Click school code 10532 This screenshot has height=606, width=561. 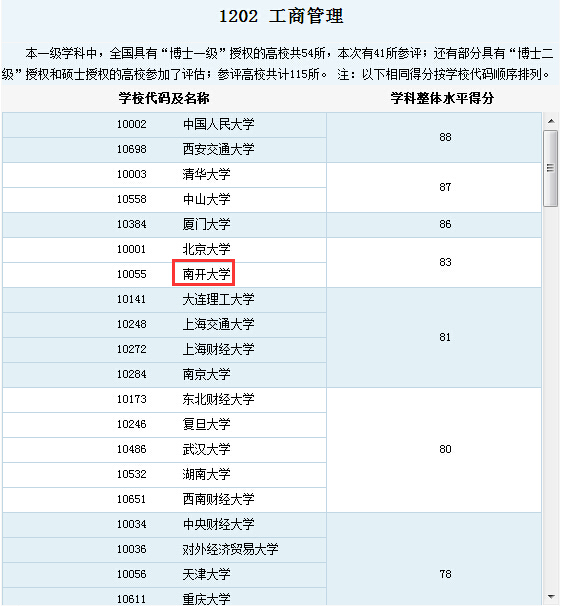point(132,474)
